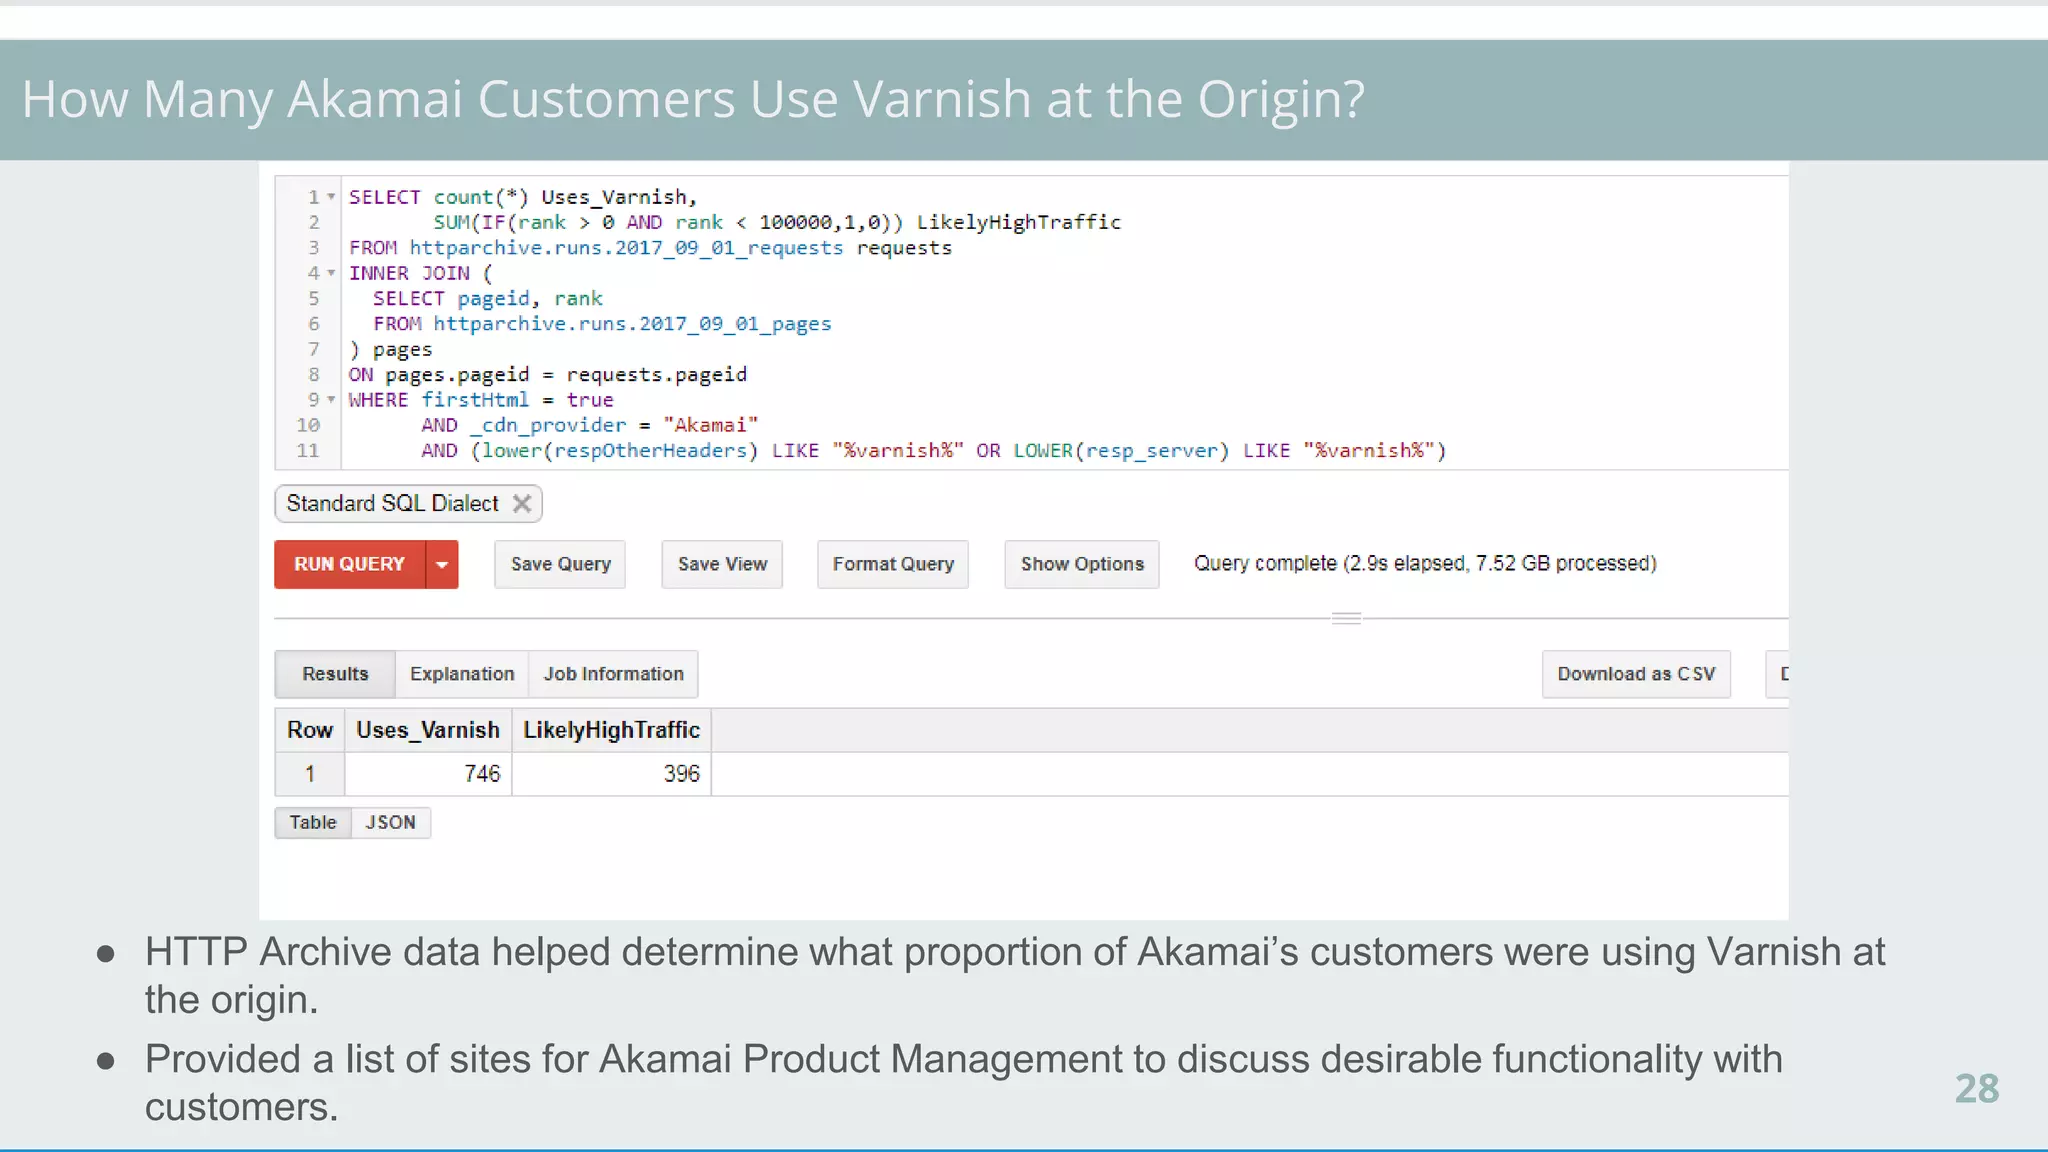Open the Job Information tab
The height and width of the screenshot is (1152, 2048).
pos(614,674)
